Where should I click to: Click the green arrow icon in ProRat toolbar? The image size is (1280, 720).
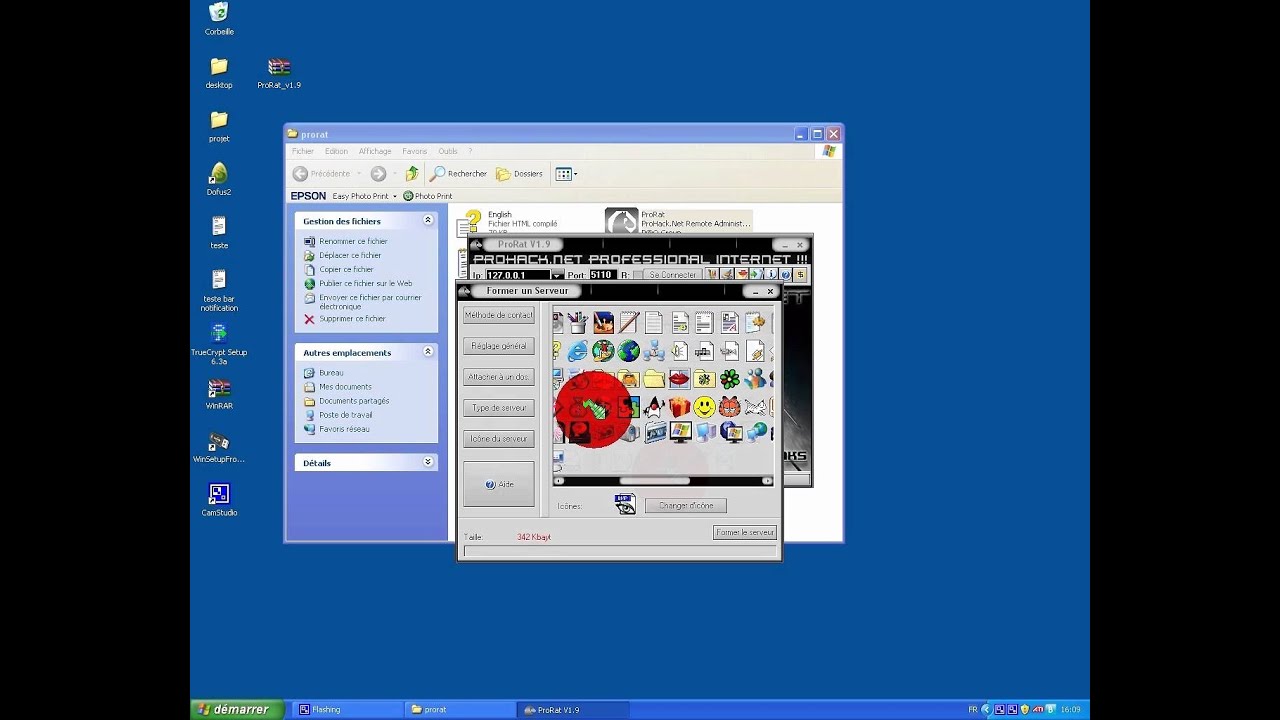[x=756, y=274]
